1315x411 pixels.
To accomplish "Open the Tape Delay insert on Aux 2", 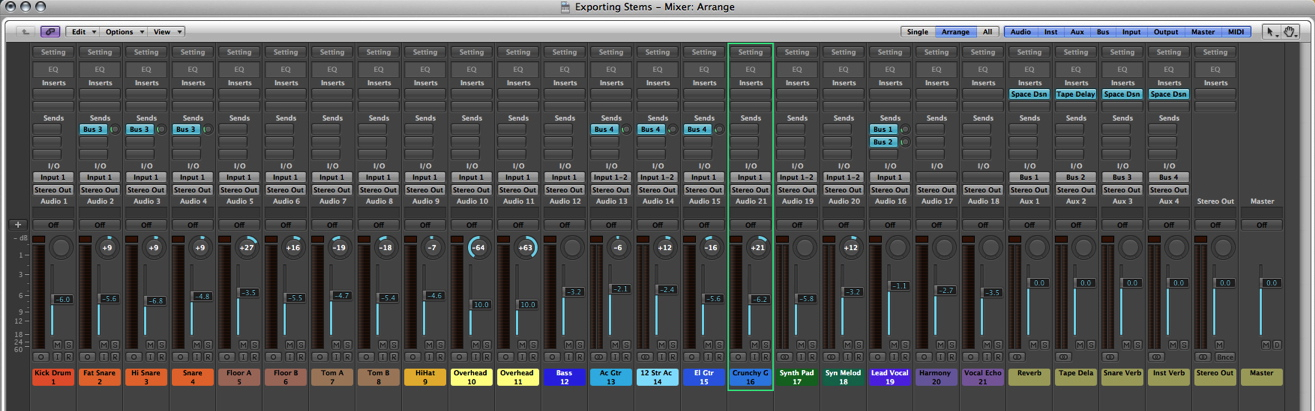I will pos(1075,94).
